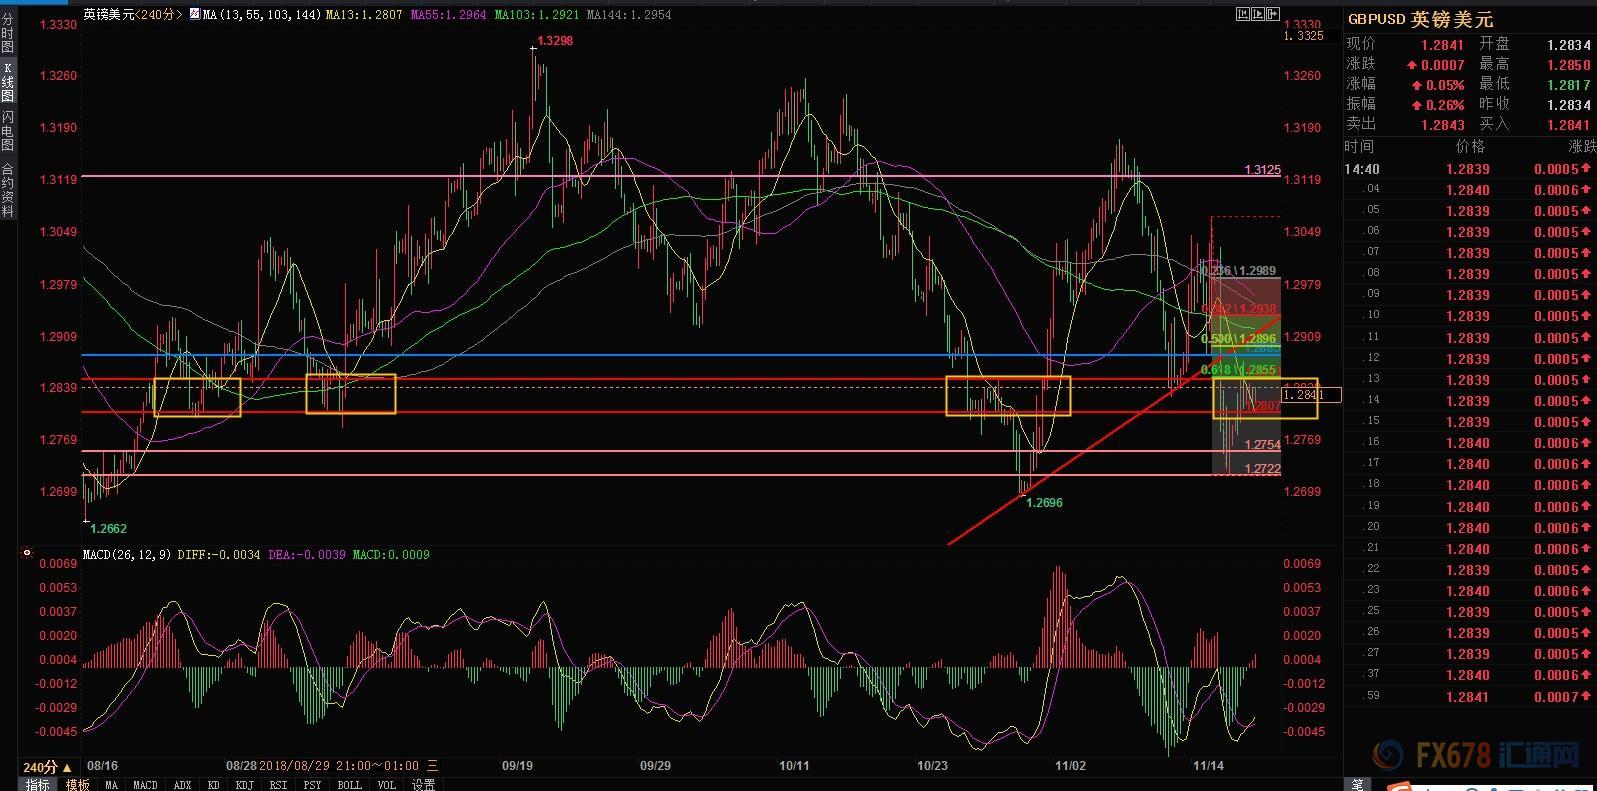1597x791 pixels.
Task: Apply the MACD indicator from bottom bar
Action: tap(145, 785)
